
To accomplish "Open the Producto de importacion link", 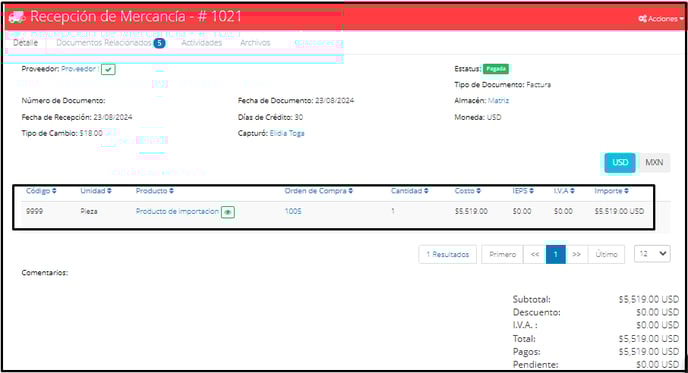I will [x=177, y=211].
